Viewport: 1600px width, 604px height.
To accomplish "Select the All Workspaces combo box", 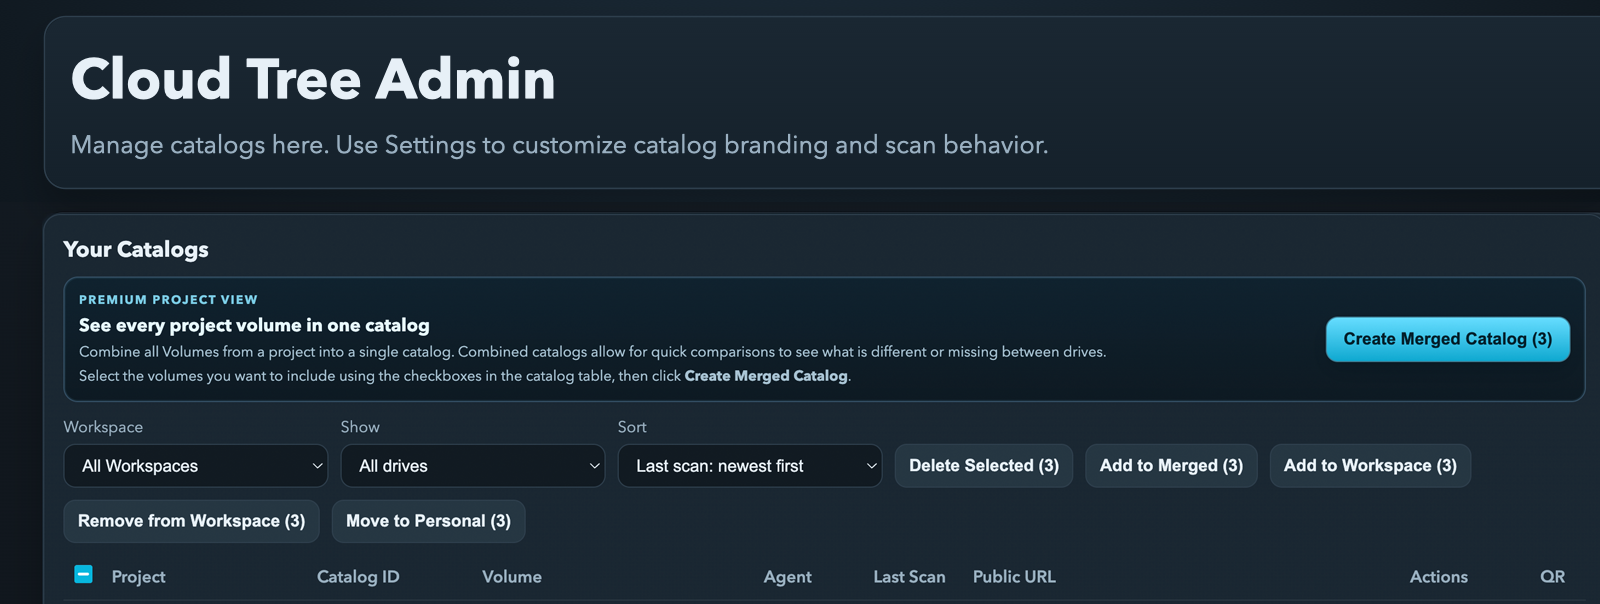I will click(x=195, y=465).
